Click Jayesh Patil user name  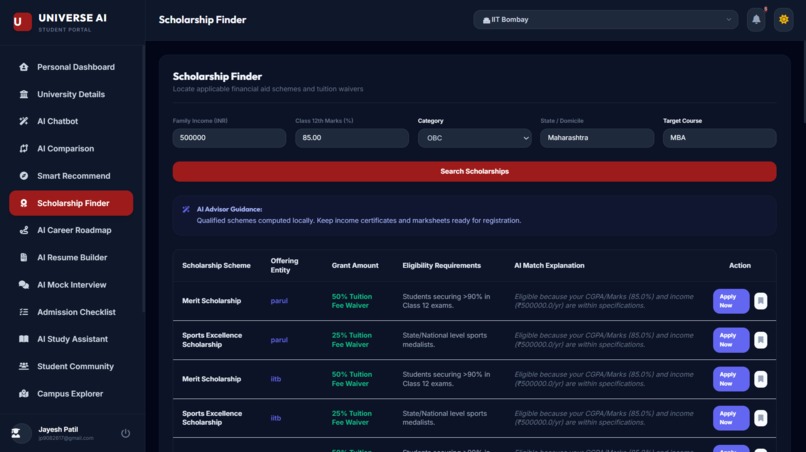pyautogui.click(x=58, y=429)
